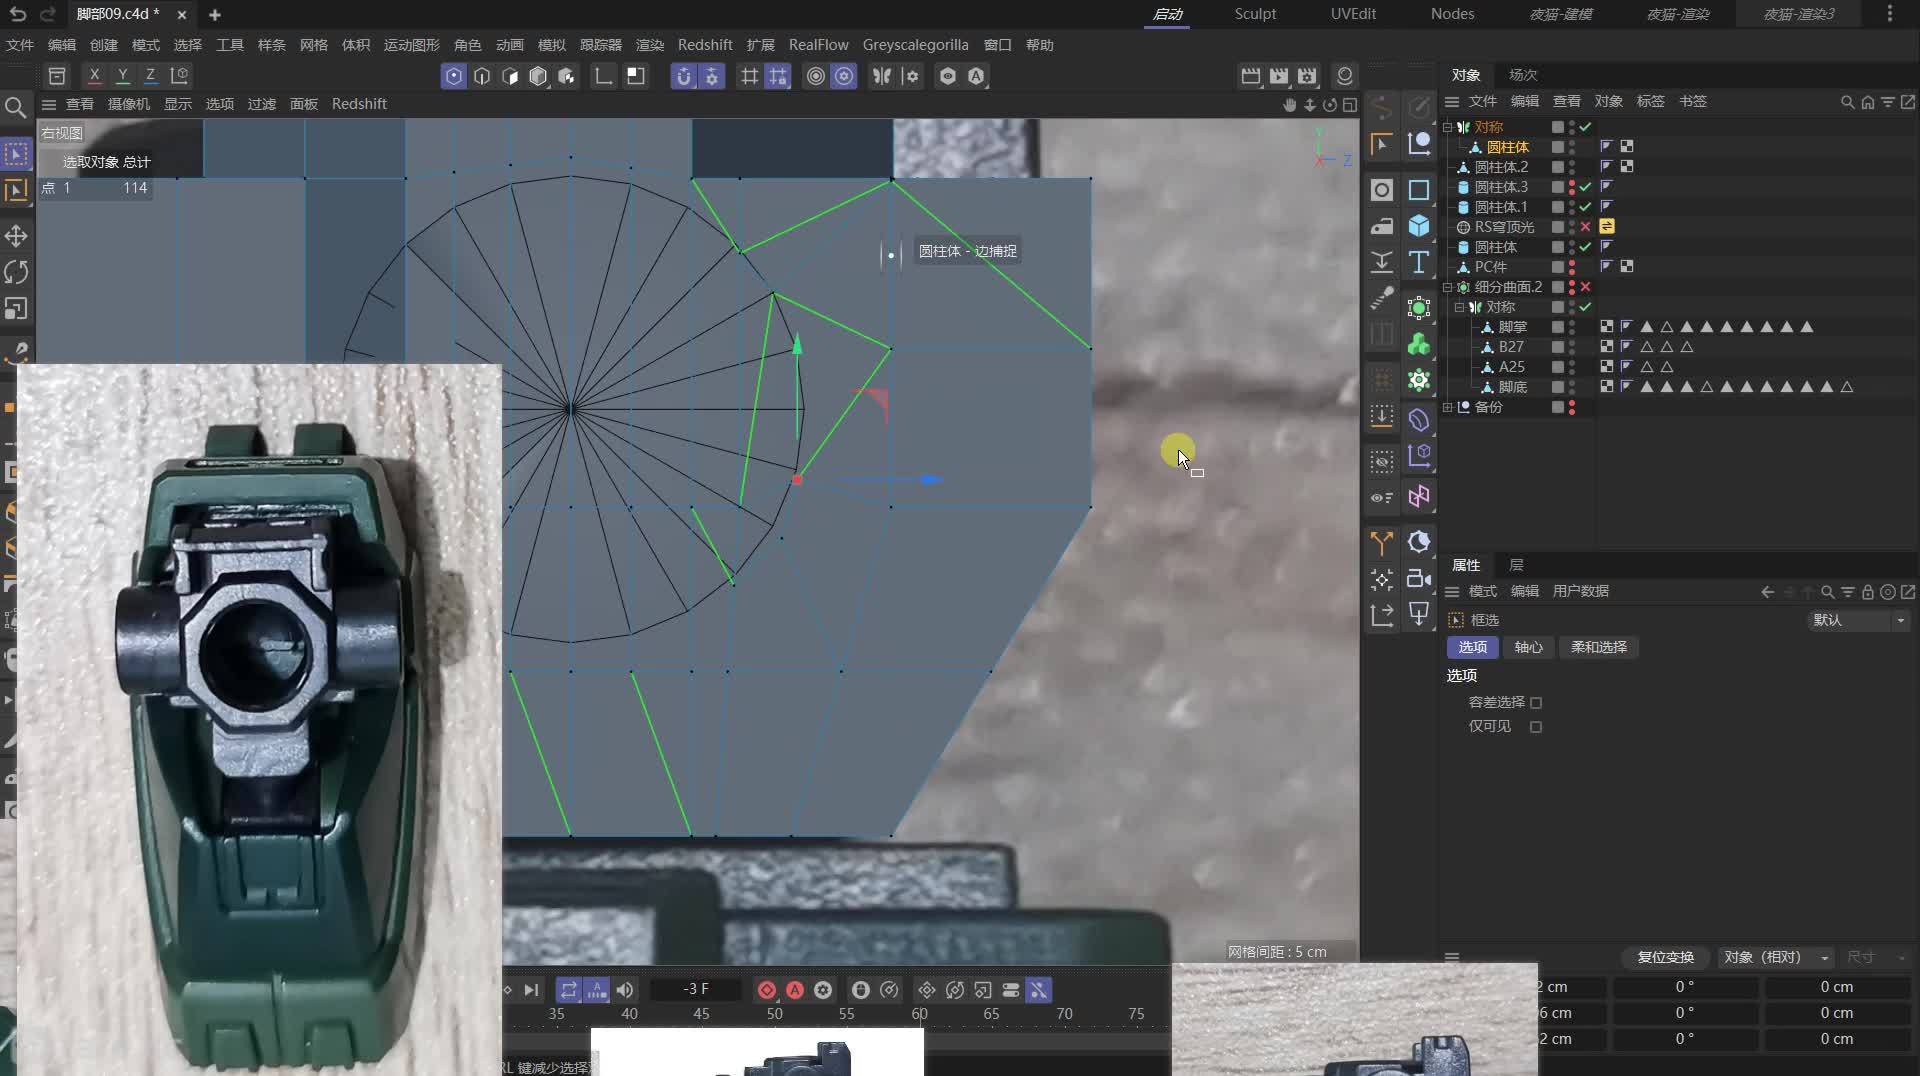Click the current frame field -3 F
The image size is (1920, 1076).
coord(696,990)
